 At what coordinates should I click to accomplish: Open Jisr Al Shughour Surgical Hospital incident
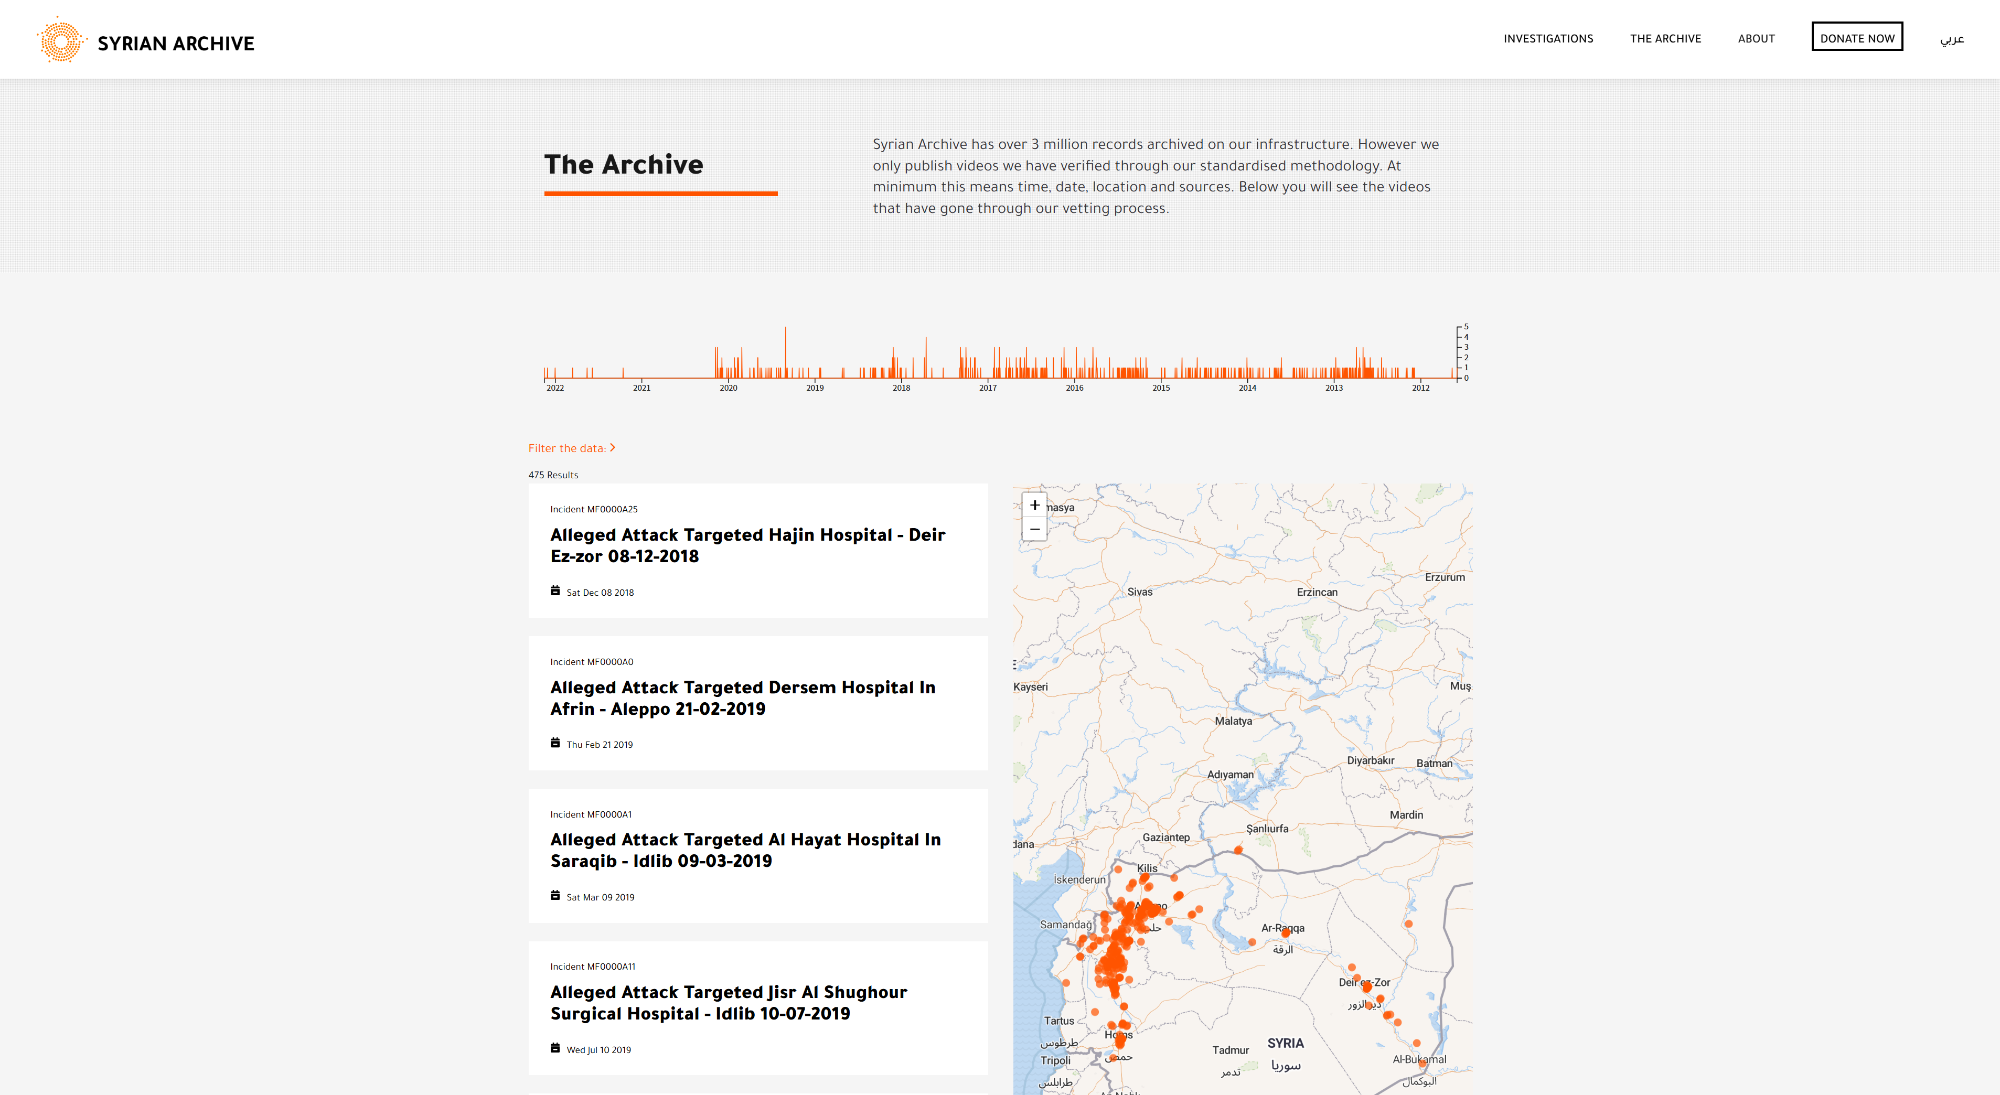tap(728, 1003)
